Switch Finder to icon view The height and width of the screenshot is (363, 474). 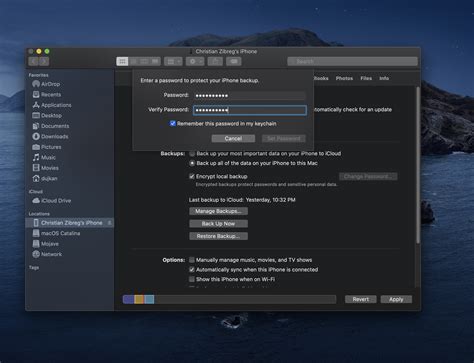(x=122, y=61)
